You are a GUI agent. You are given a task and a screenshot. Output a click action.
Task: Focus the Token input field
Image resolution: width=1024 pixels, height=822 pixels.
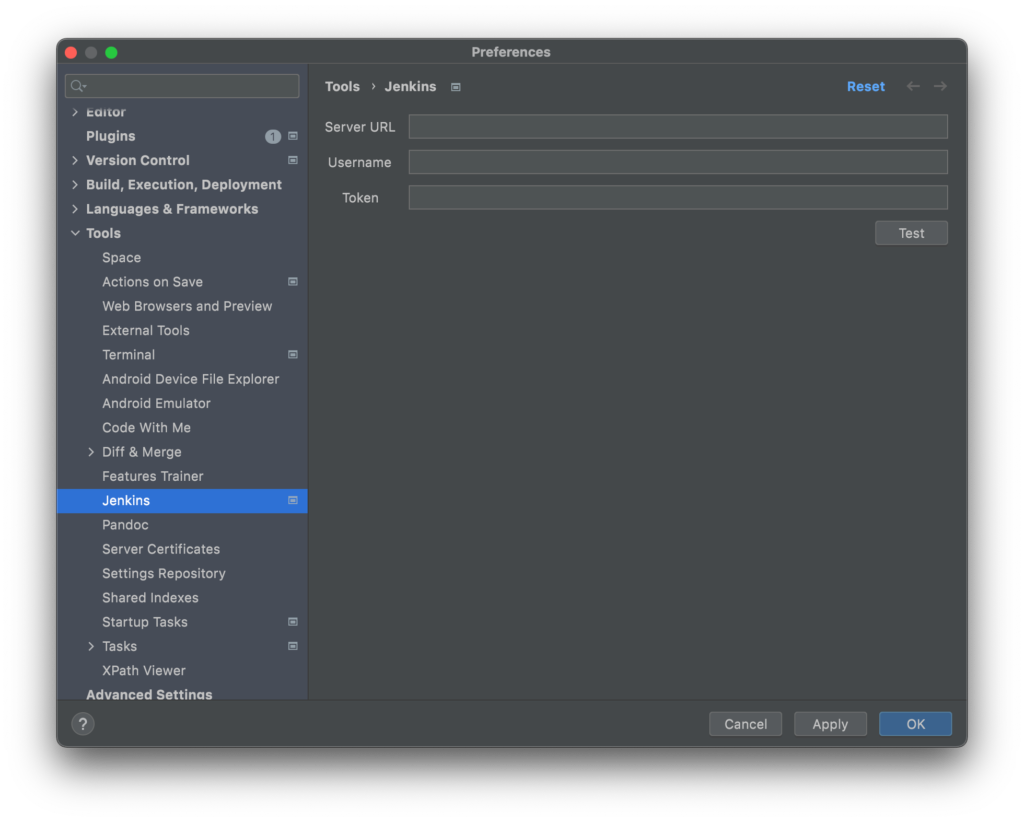point(678,197)
